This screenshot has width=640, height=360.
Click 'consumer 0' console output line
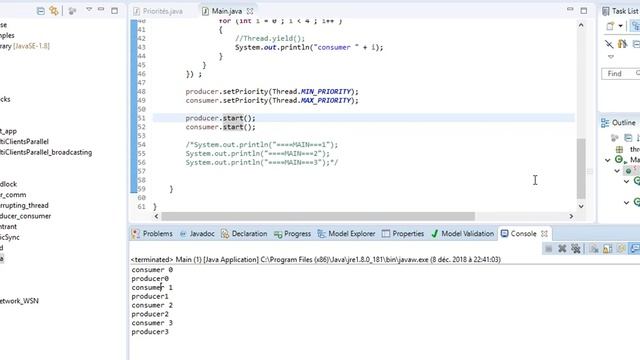click(x=152, y=270)
